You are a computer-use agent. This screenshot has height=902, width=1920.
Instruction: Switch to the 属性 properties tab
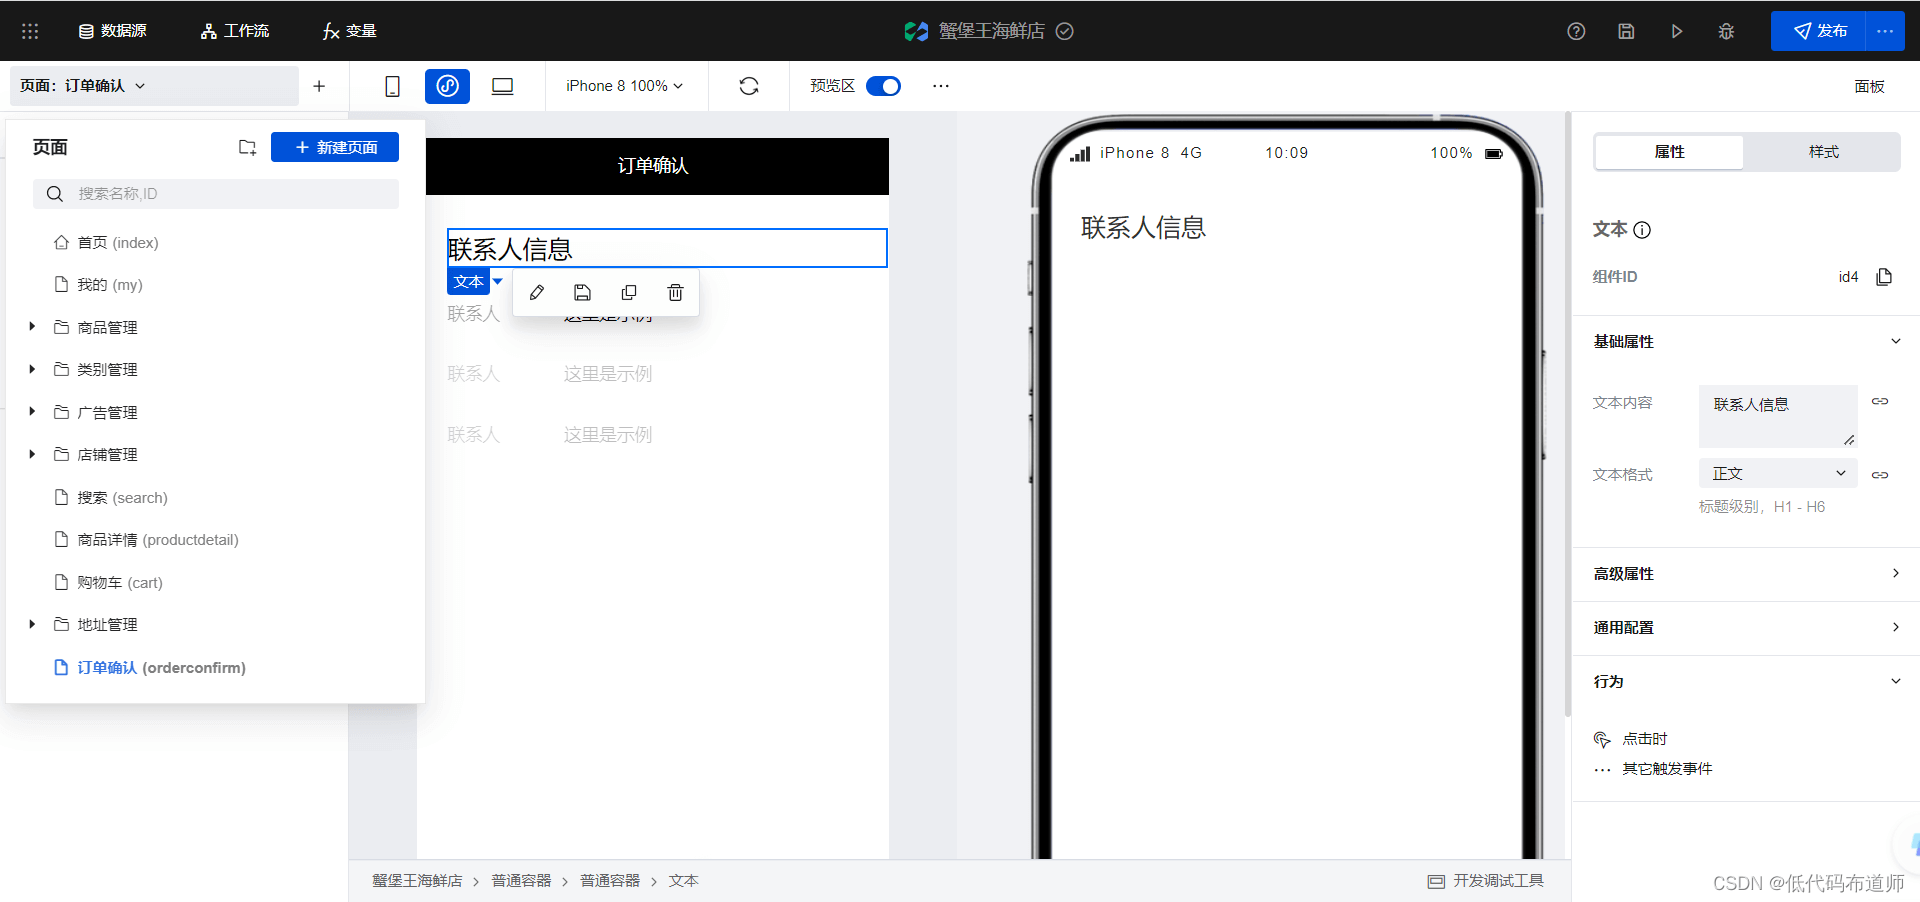coord(1669,152)
